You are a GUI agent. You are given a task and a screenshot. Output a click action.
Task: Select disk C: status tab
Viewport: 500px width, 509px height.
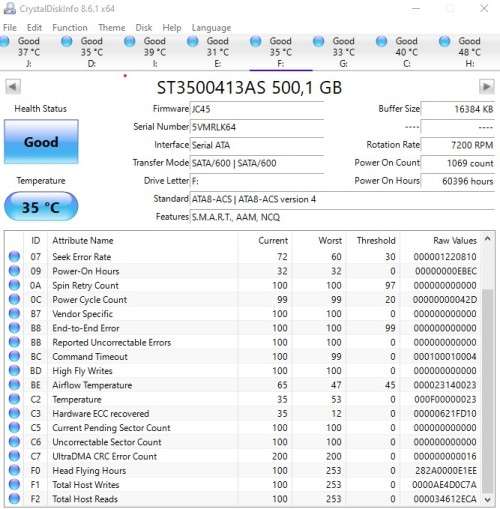(406, 52)
